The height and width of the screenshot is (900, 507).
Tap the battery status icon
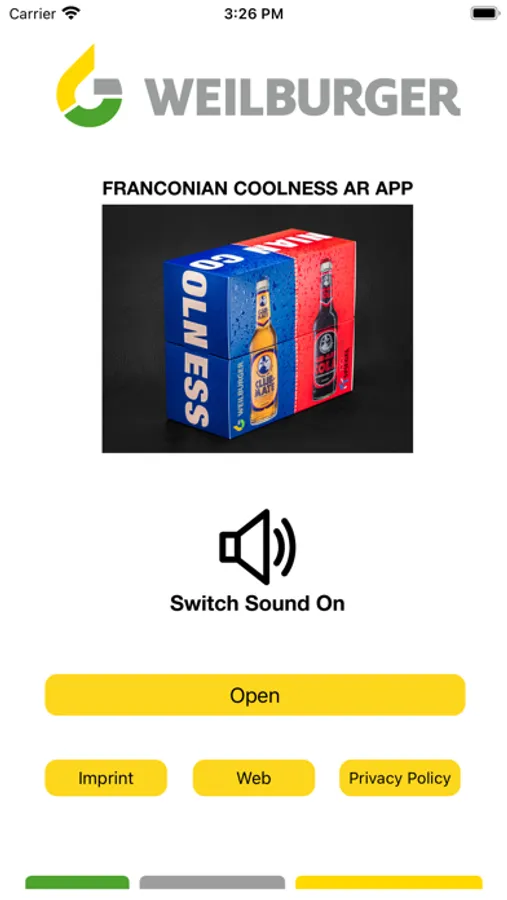pos(485,13)
